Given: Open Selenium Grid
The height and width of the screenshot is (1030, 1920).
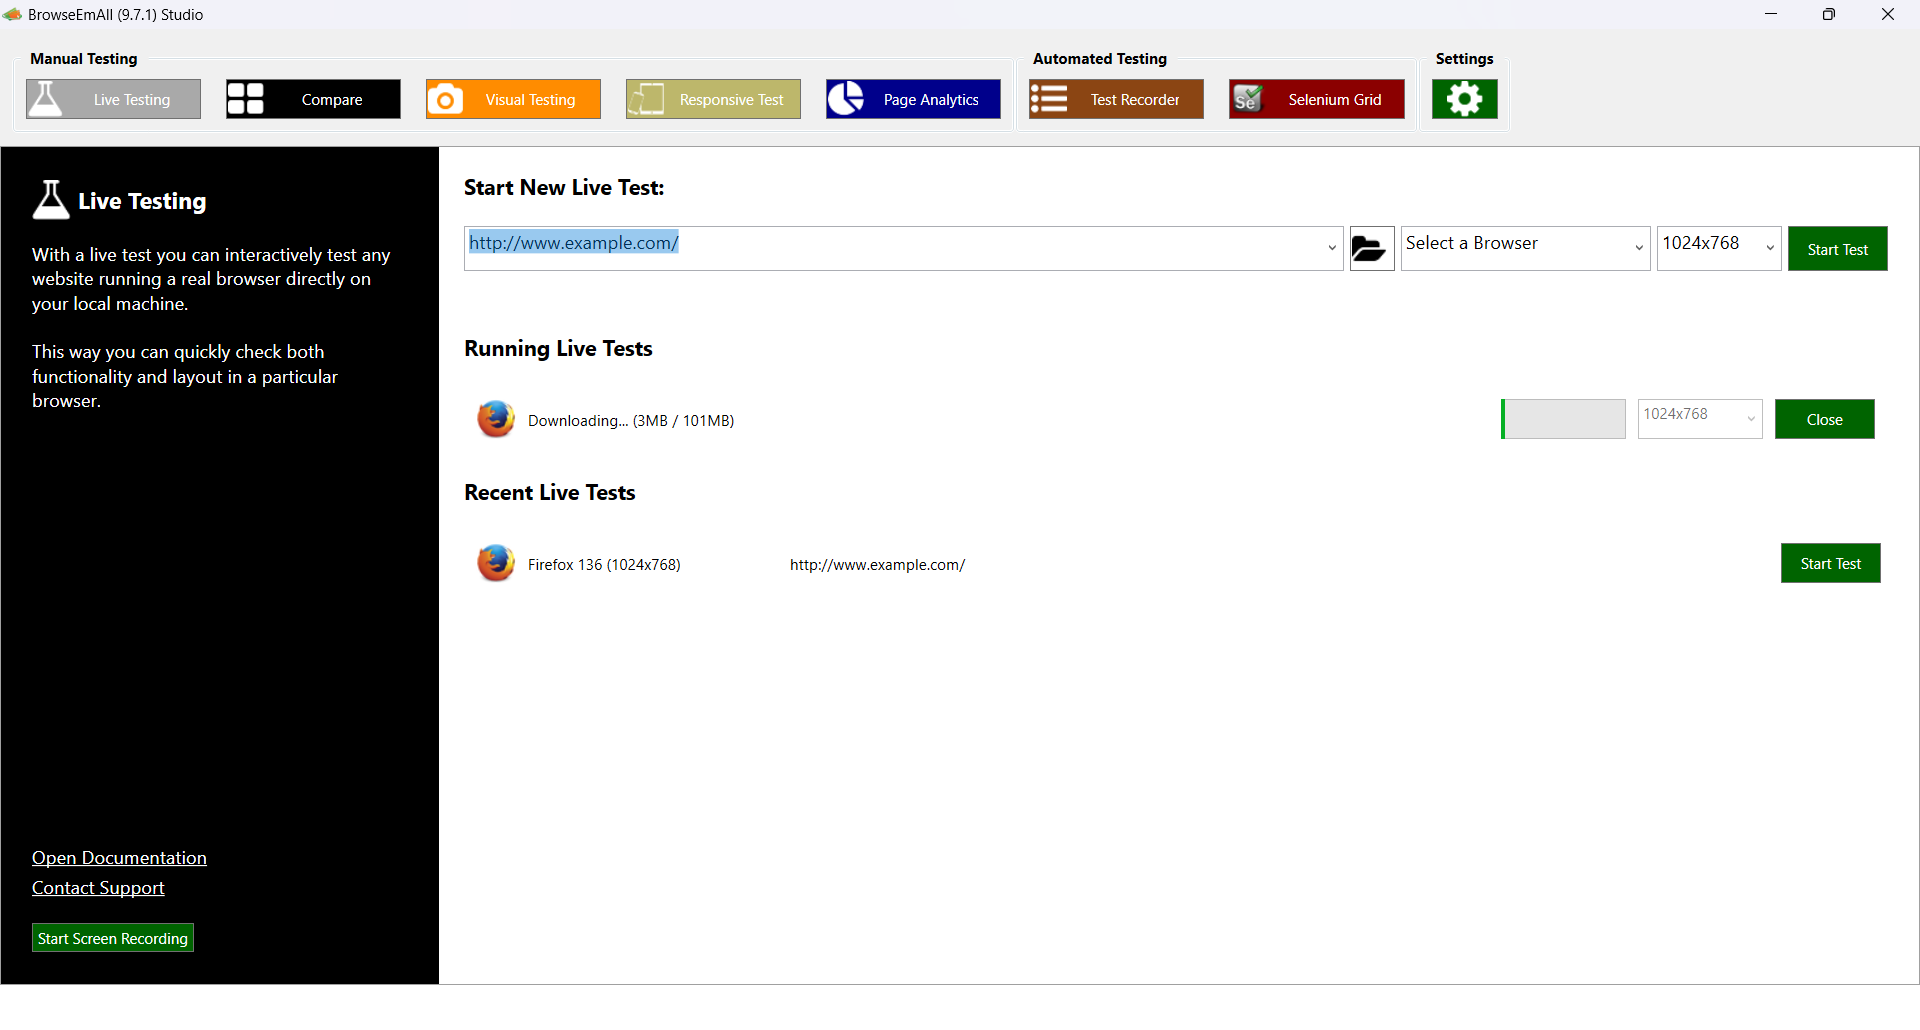Looking at the screenshot, I should pyautogui.click(x=1316, y=99).
